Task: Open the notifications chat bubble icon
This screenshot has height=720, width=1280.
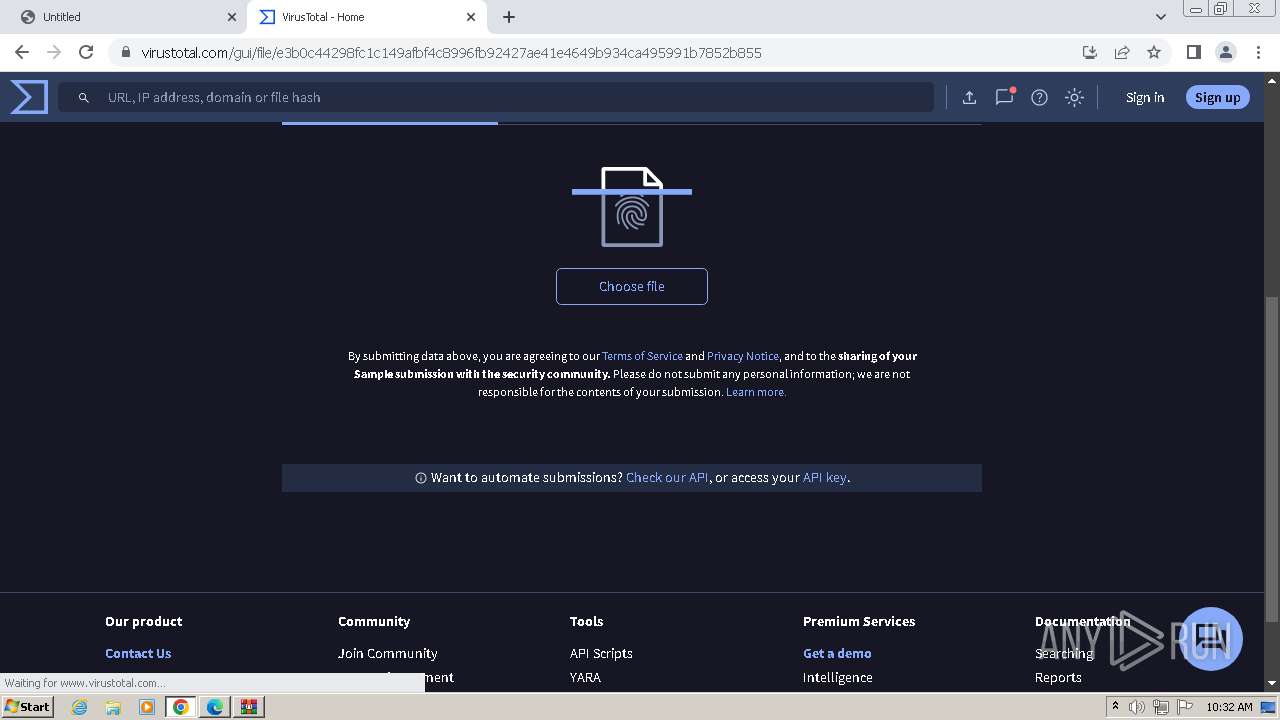Action: click(1004, 97)
